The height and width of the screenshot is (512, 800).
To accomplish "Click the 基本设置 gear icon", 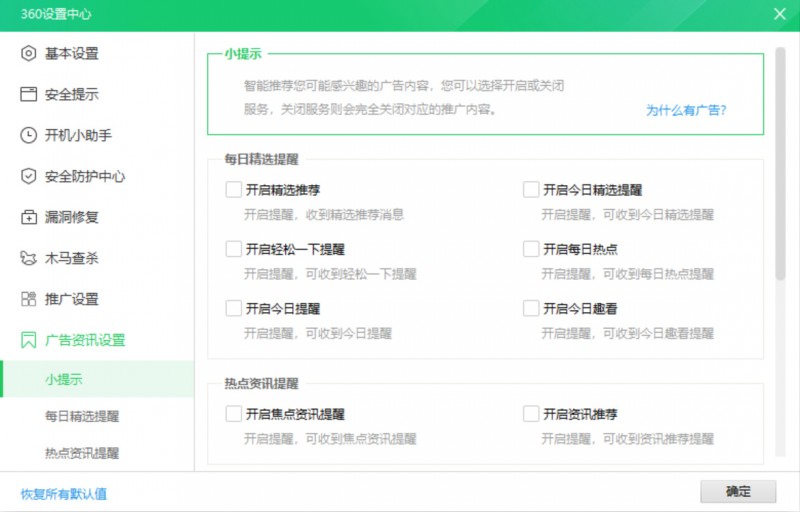I will coord(29,53).
